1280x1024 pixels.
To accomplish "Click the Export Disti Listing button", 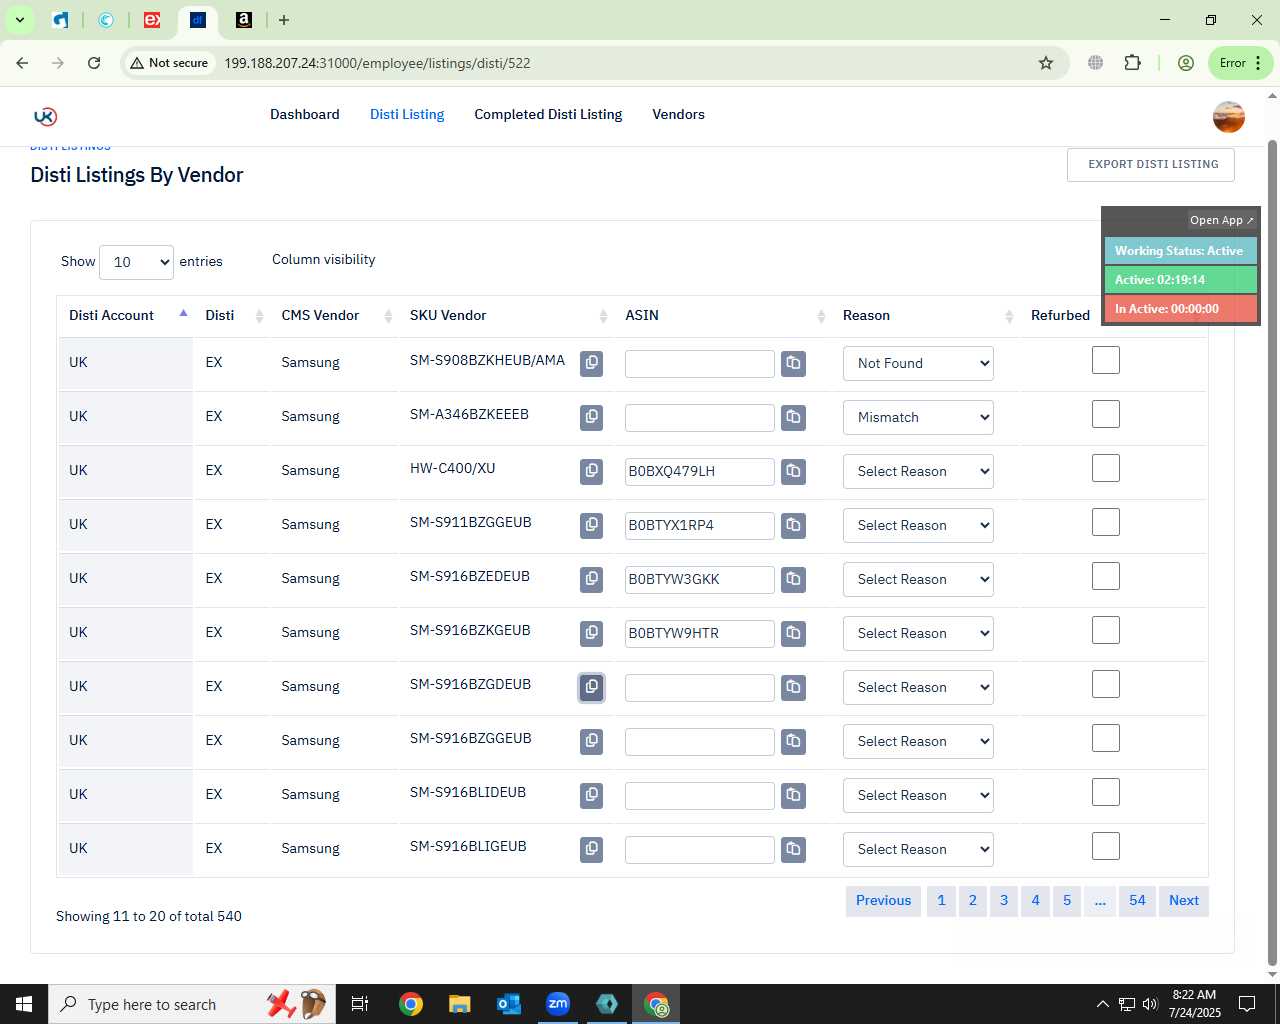I will (1151, 165).
